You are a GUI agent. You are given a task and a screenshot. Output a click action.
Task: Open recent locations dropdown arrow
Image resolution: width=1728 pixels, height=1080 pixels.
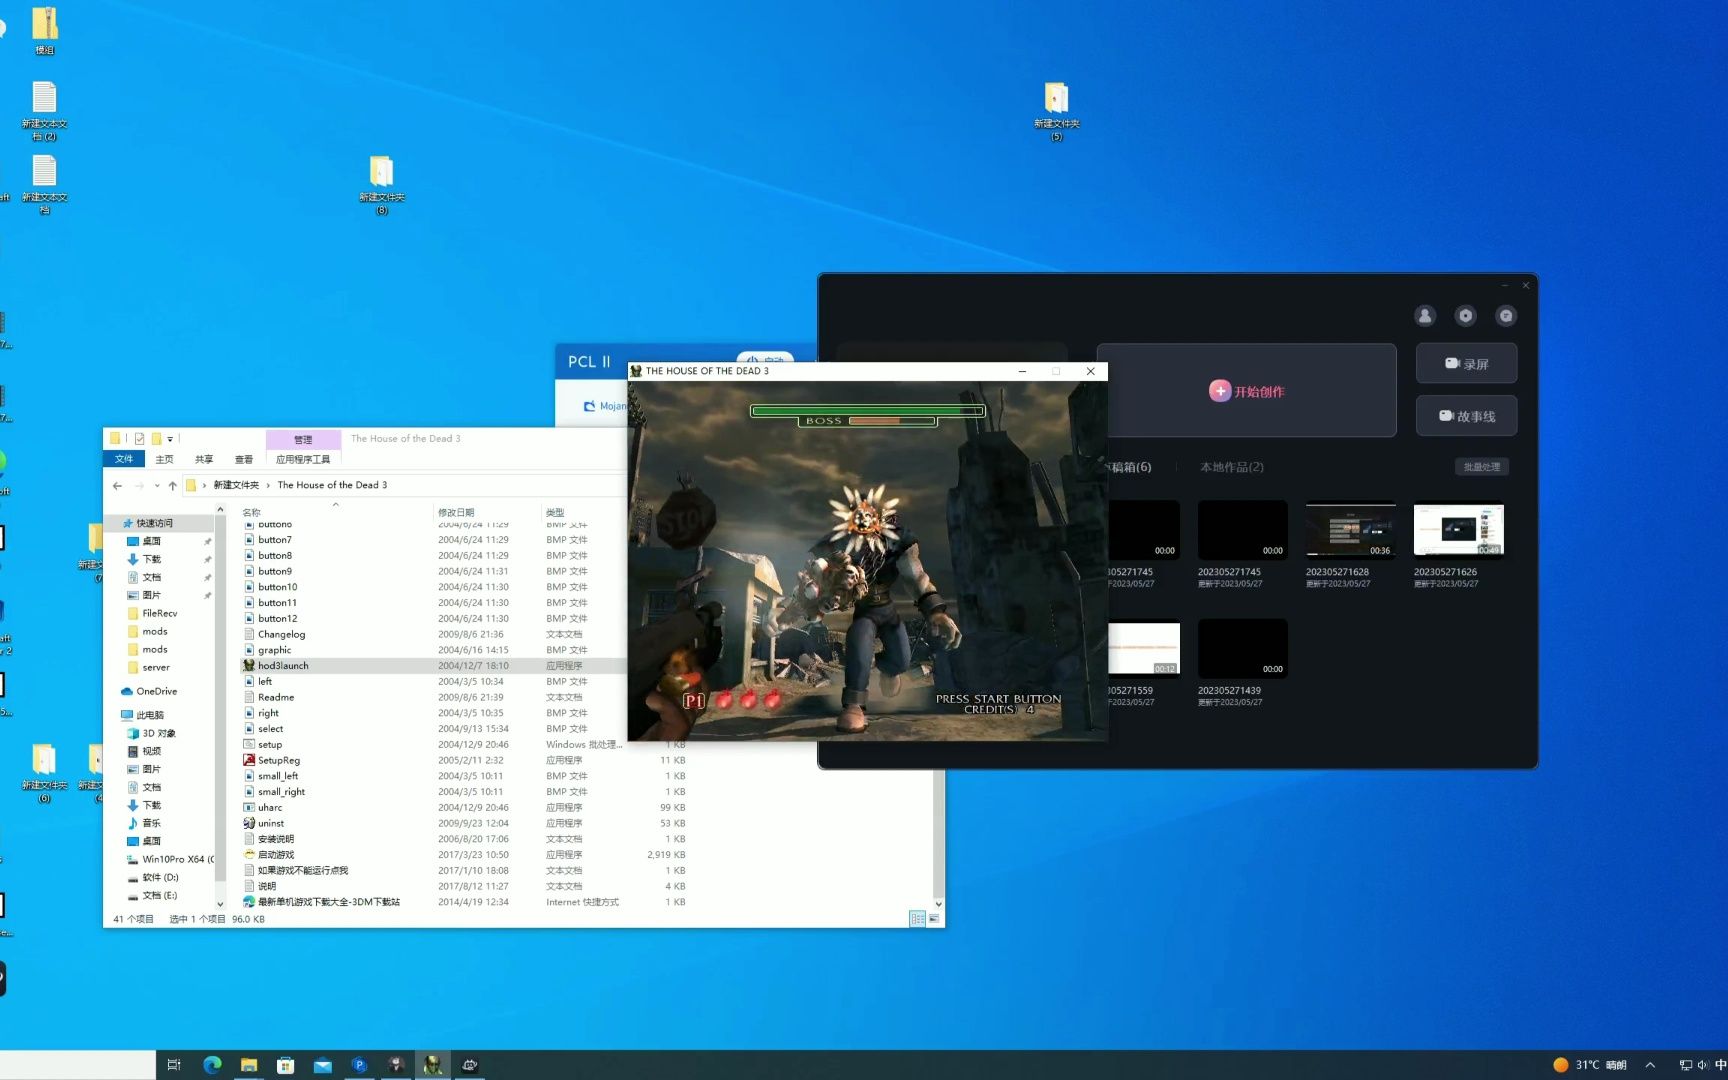pyautogui.click(x=157, y=485)
